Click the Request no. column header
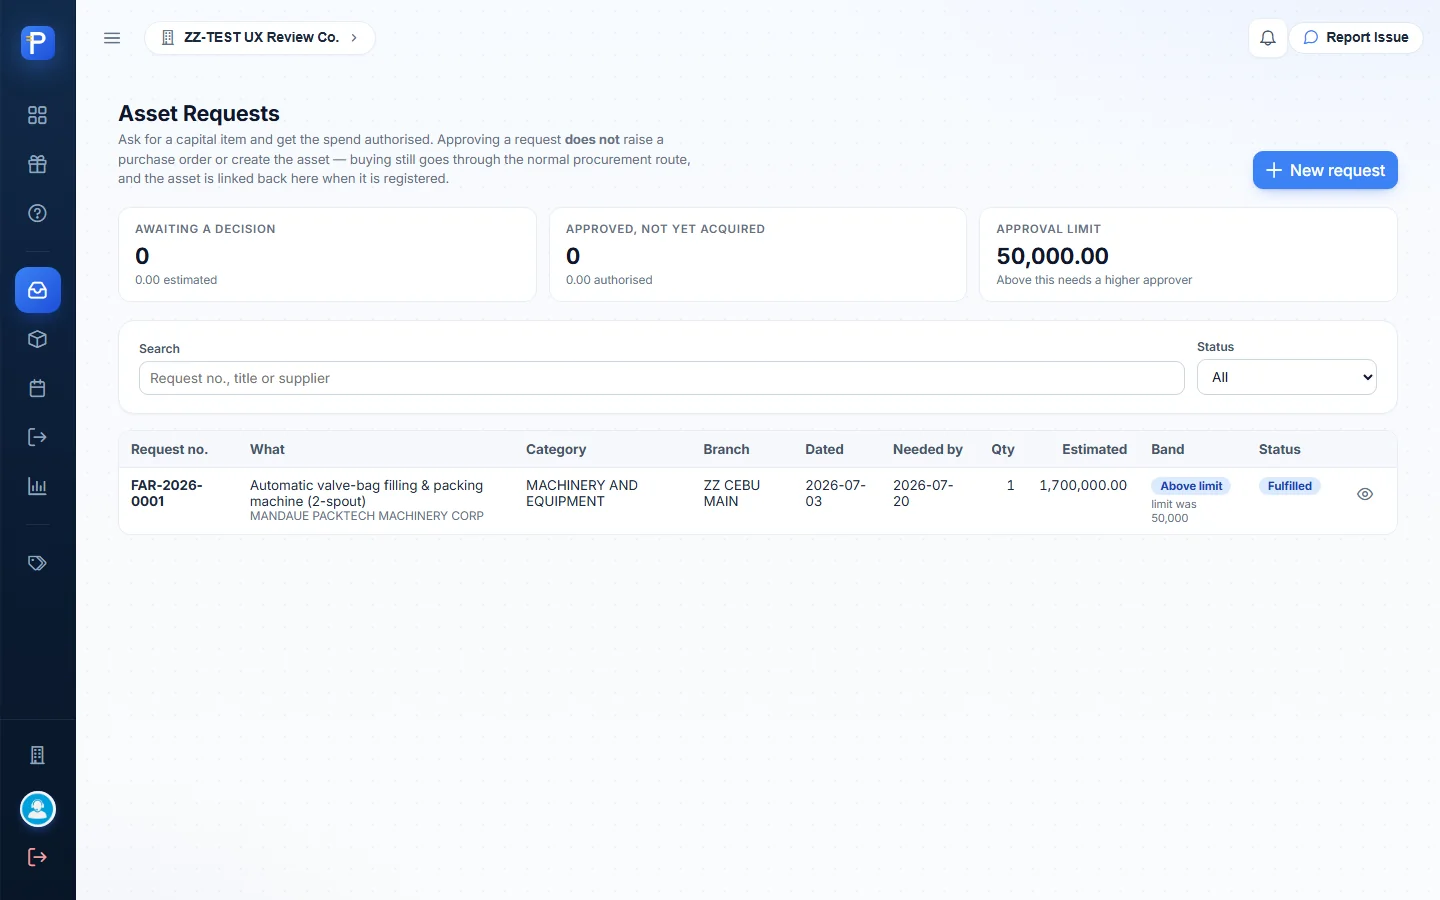The height and width of the screenshot is (900, 1440). [169, 449]
